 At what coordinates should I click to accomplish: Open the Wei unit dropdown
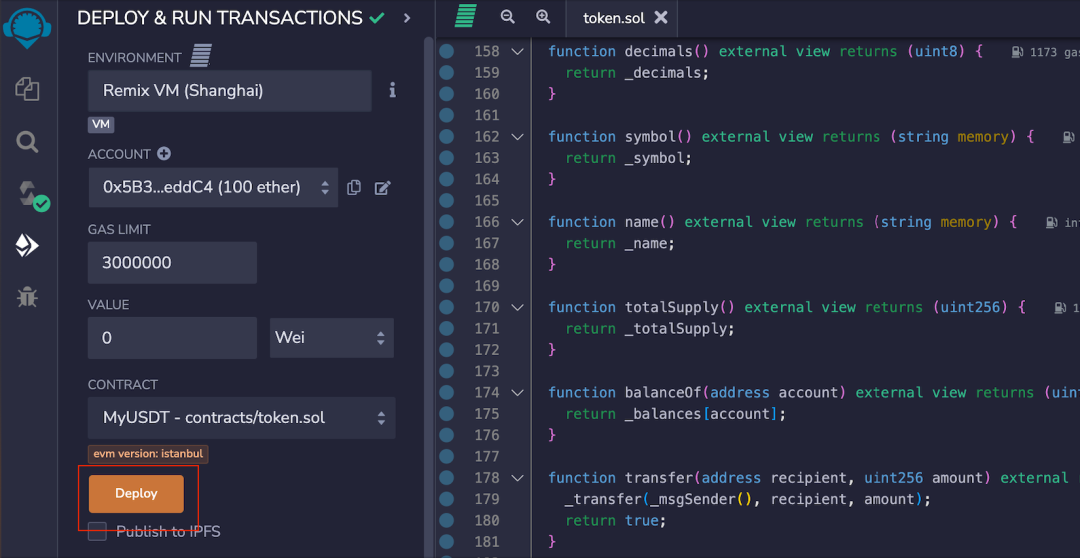[x=331, y=338]
